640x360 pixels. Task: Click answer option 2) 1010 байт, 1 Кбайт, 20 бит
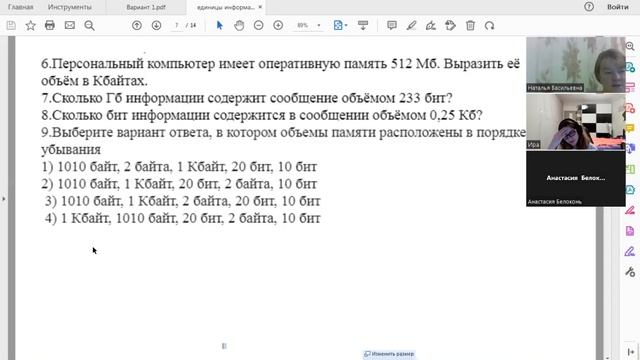179,184
